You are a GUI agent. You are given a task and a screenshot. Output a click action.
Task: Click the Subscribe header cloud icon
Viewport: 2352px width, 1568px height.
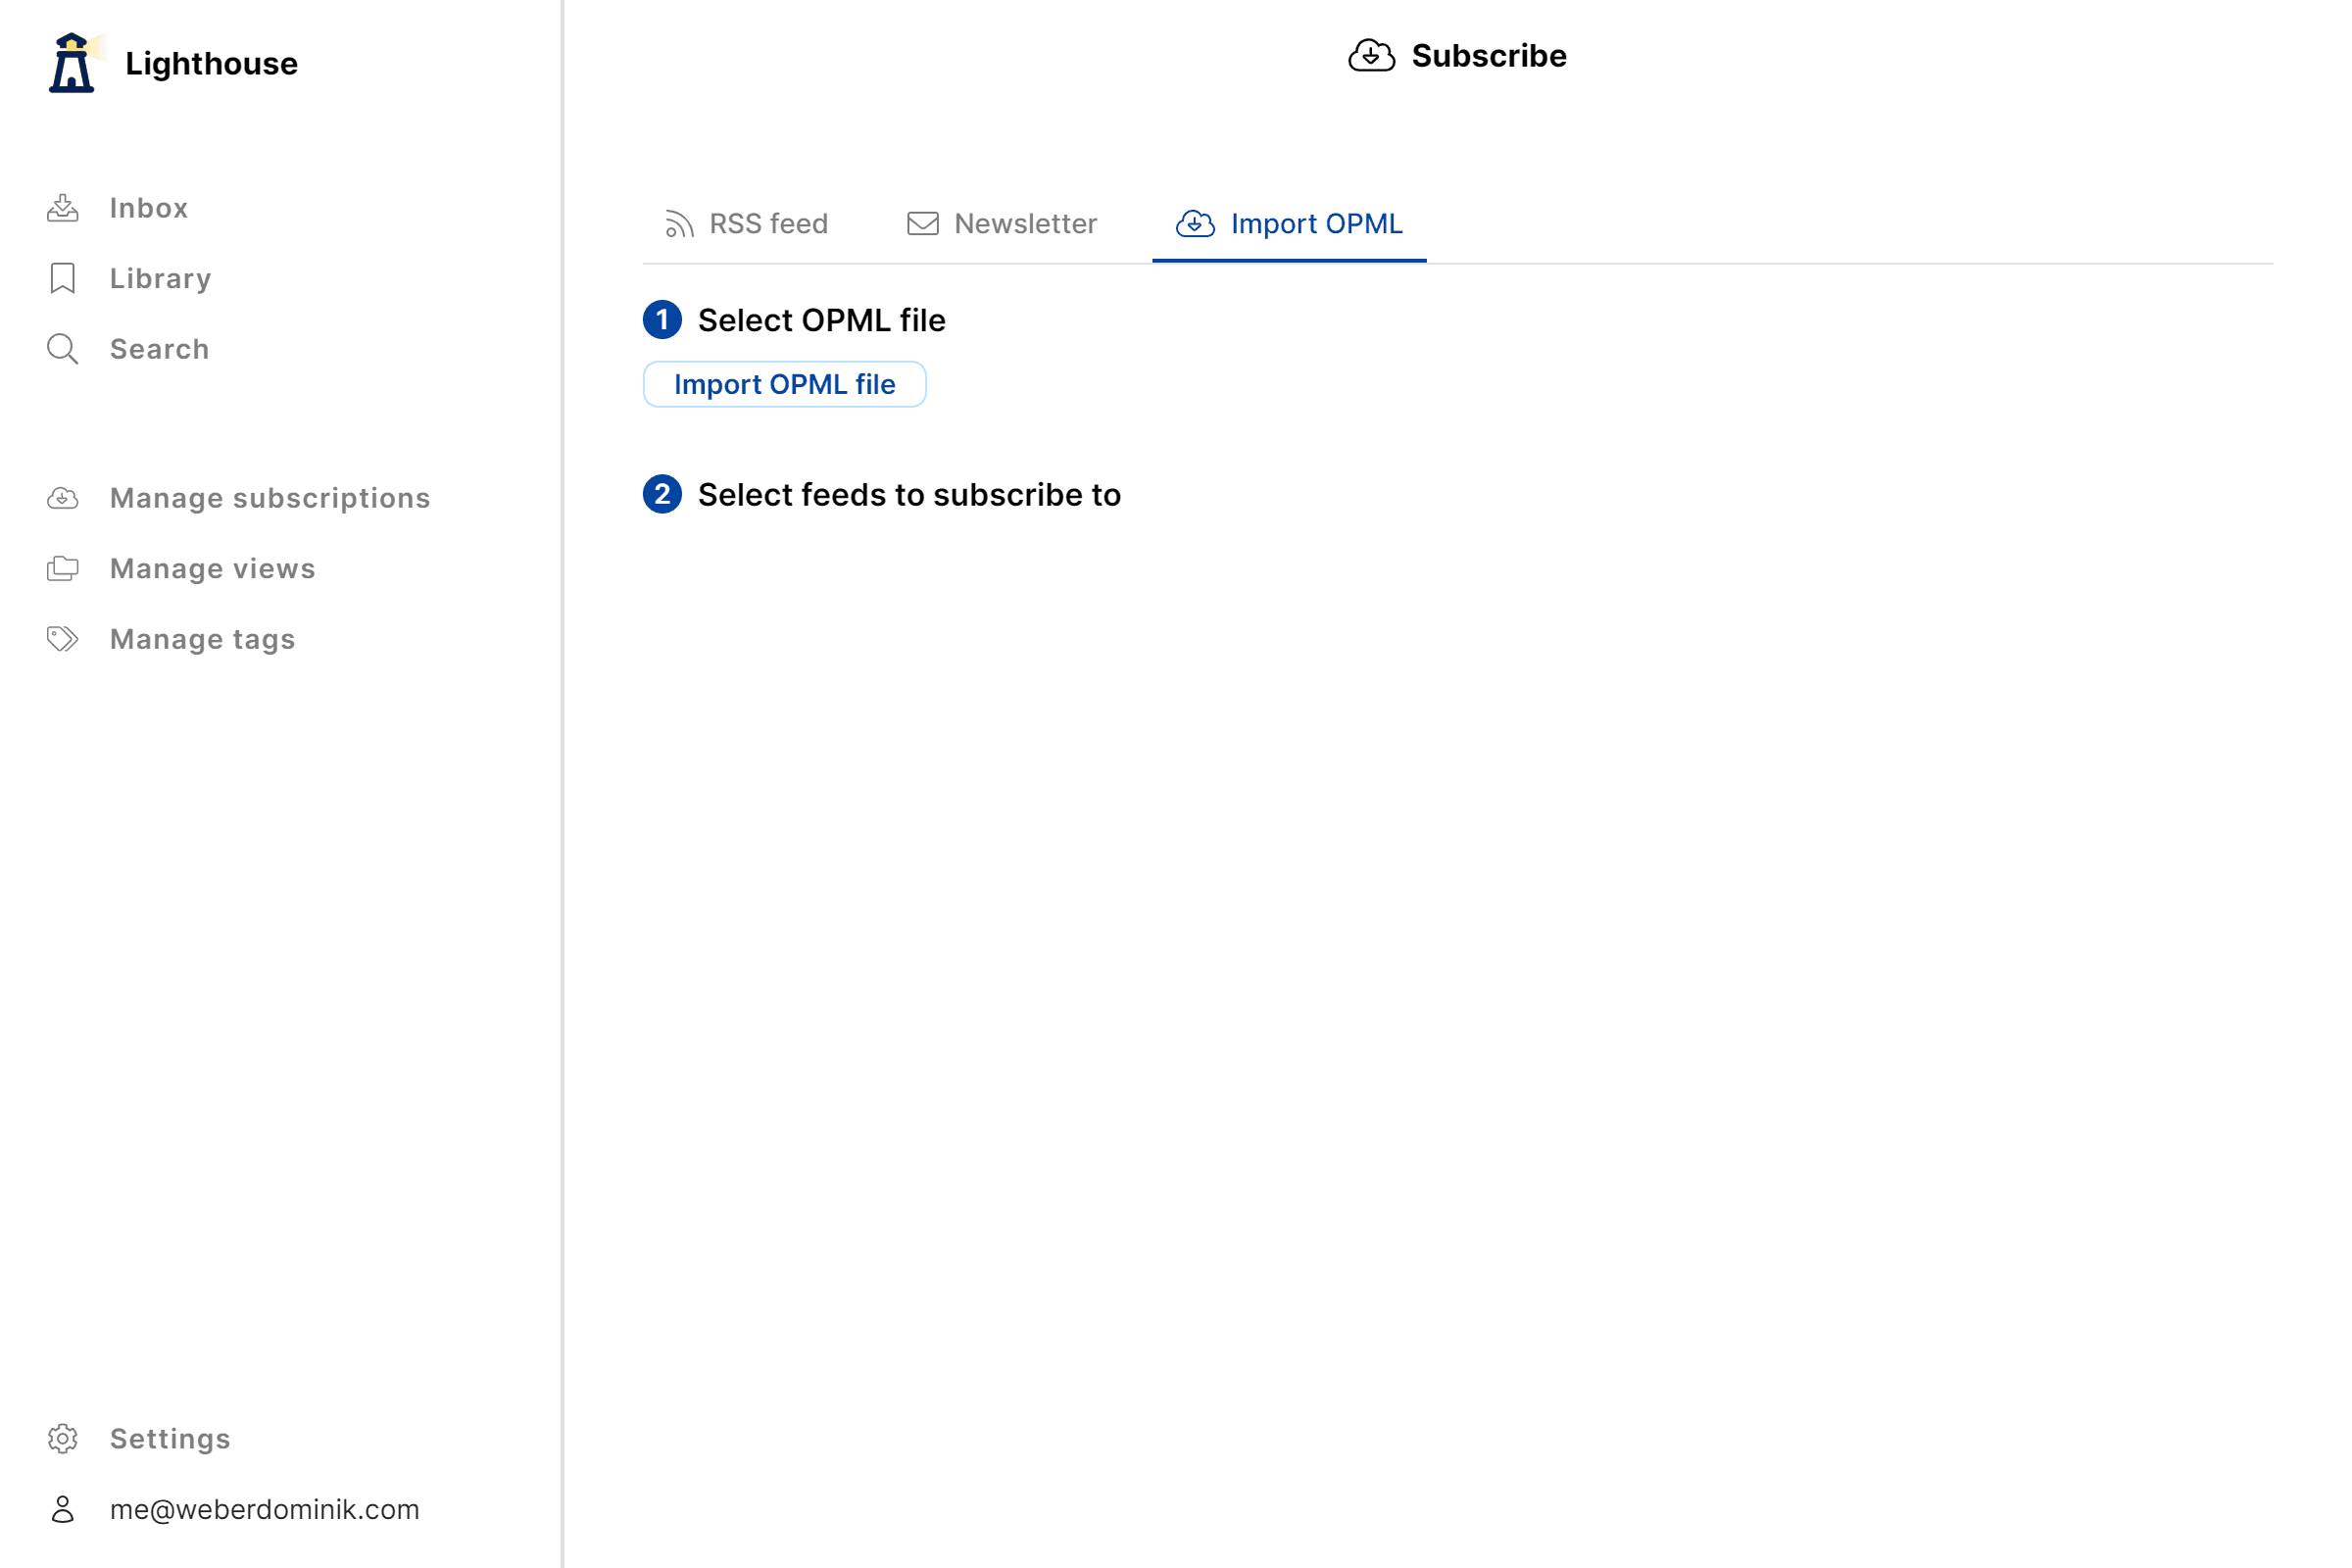point(1371,56)
